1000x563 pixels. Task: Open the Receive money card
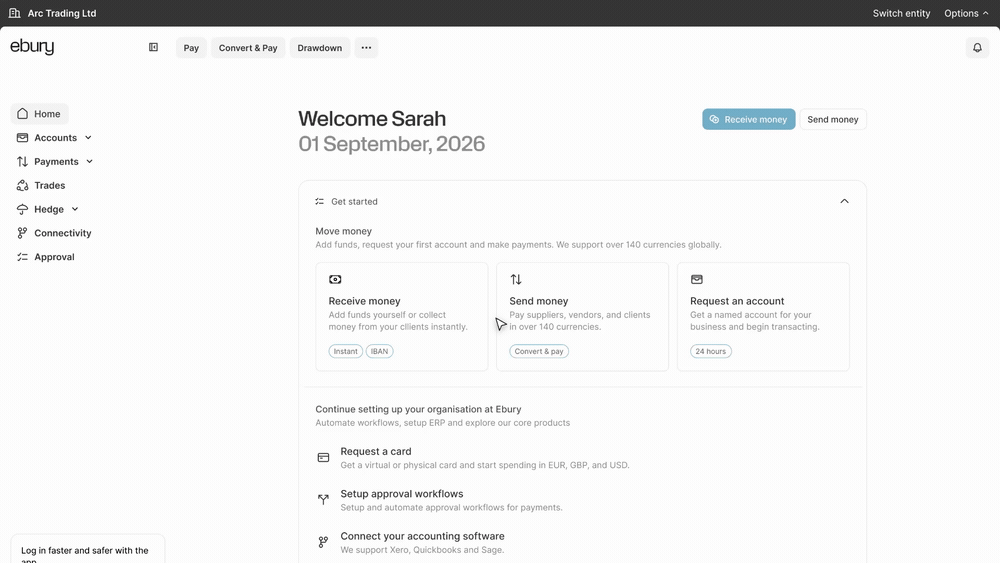(x=402, y=316)
